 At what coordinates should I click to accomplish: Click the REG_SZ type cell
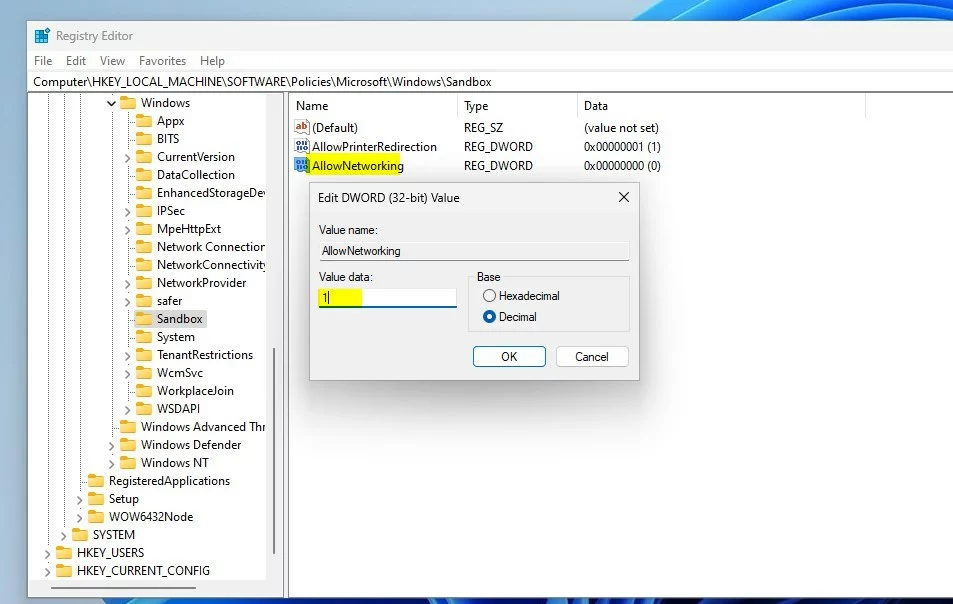pos(483,128)
